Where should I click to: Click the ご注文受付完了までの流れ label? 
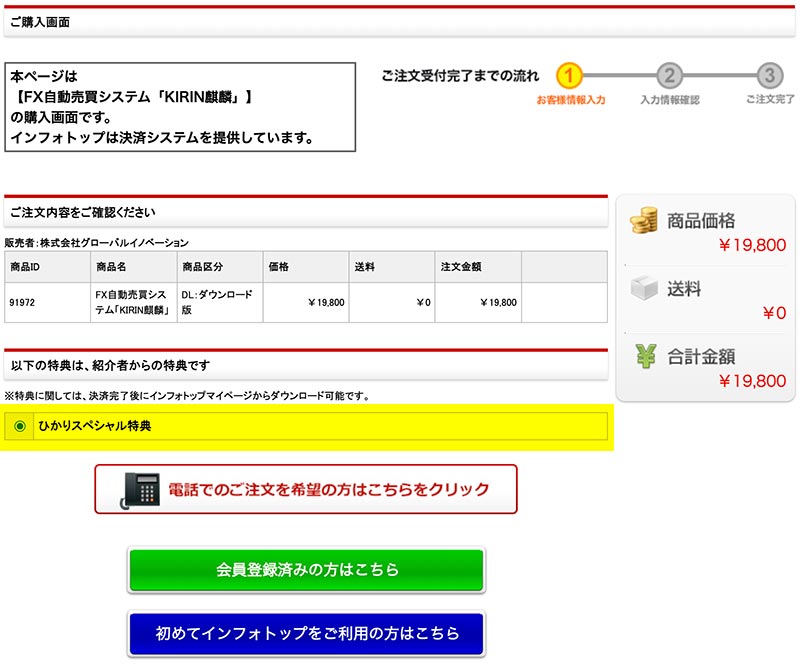(460, 76)
